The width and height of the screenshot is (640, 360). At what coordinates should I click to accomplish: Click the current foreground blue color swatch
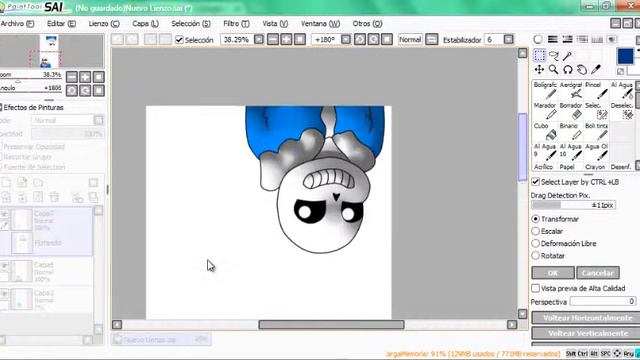point(625,56)
